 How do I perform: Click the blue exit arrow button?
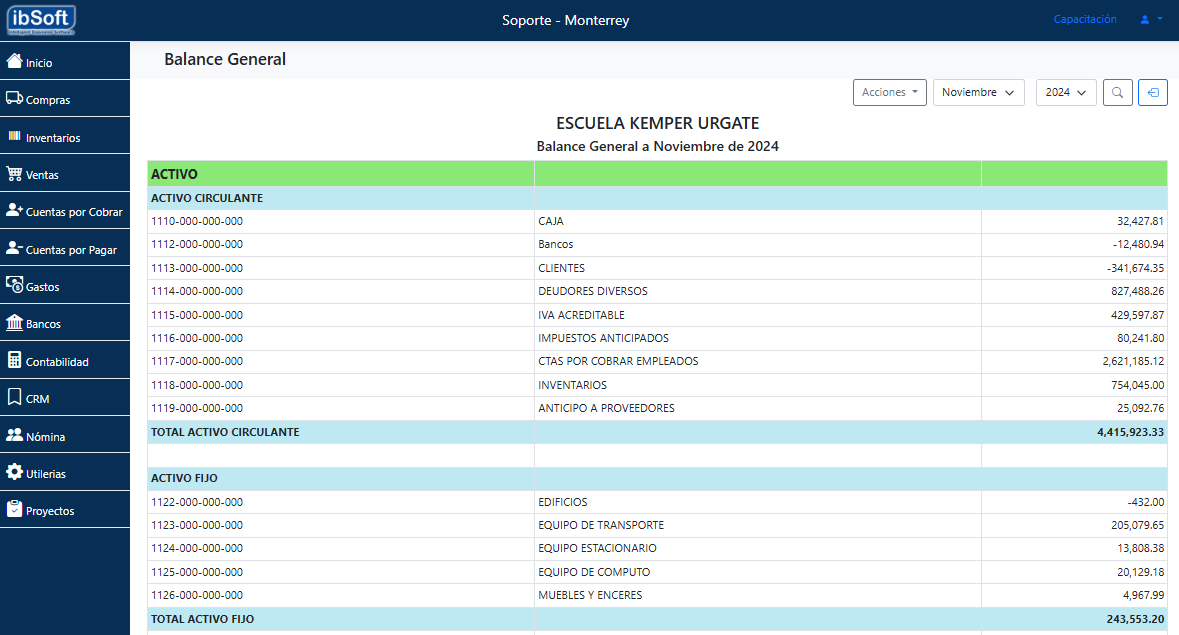1152,93
